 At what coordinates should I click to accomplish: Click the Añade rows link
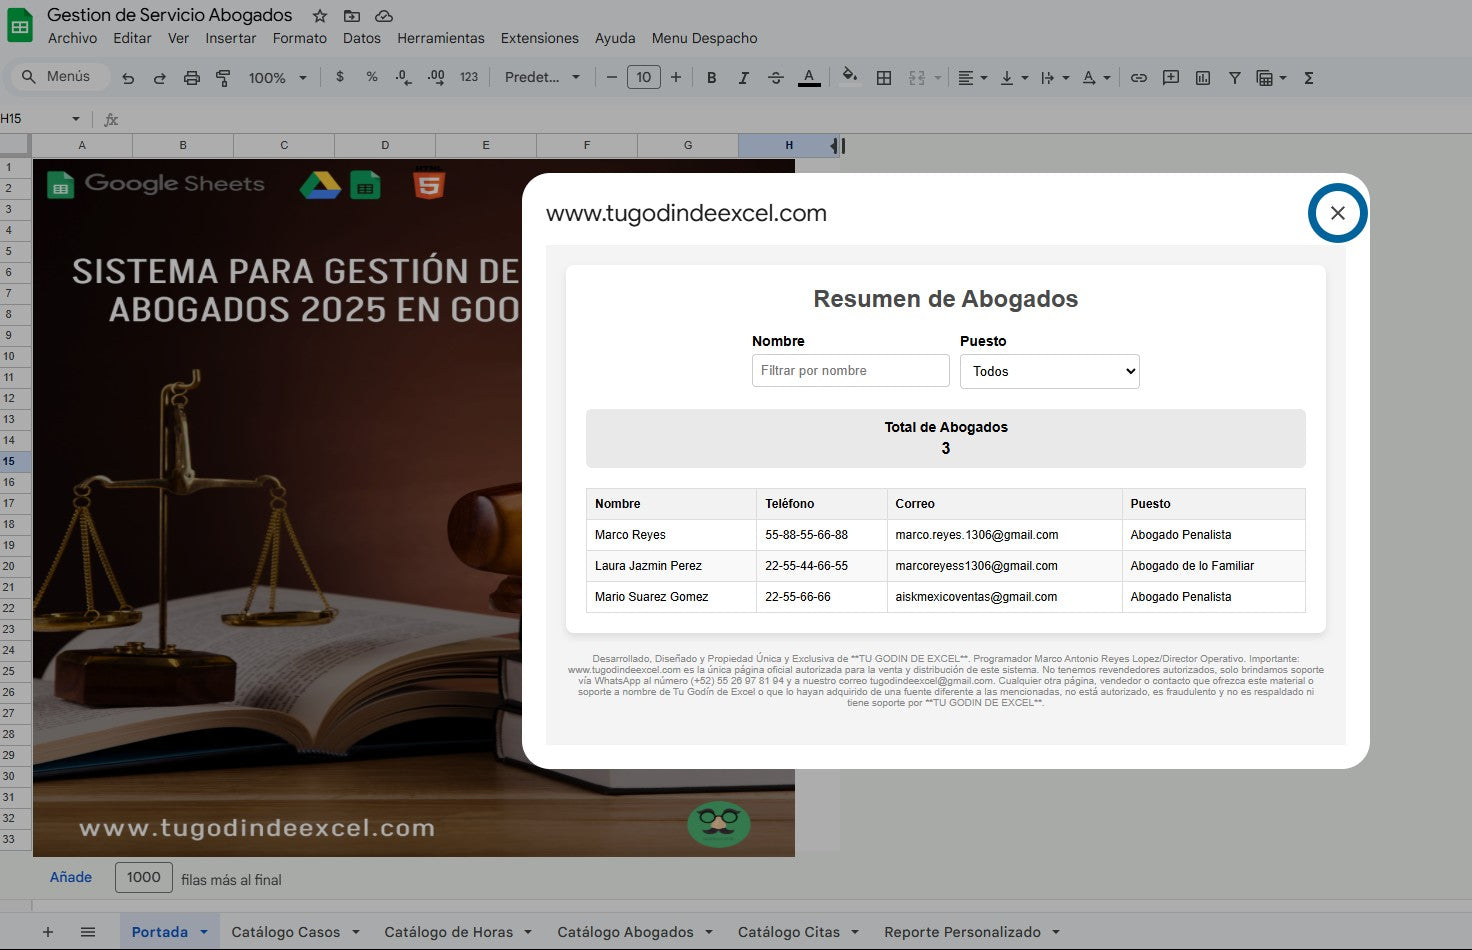click(x=71, y=877)
